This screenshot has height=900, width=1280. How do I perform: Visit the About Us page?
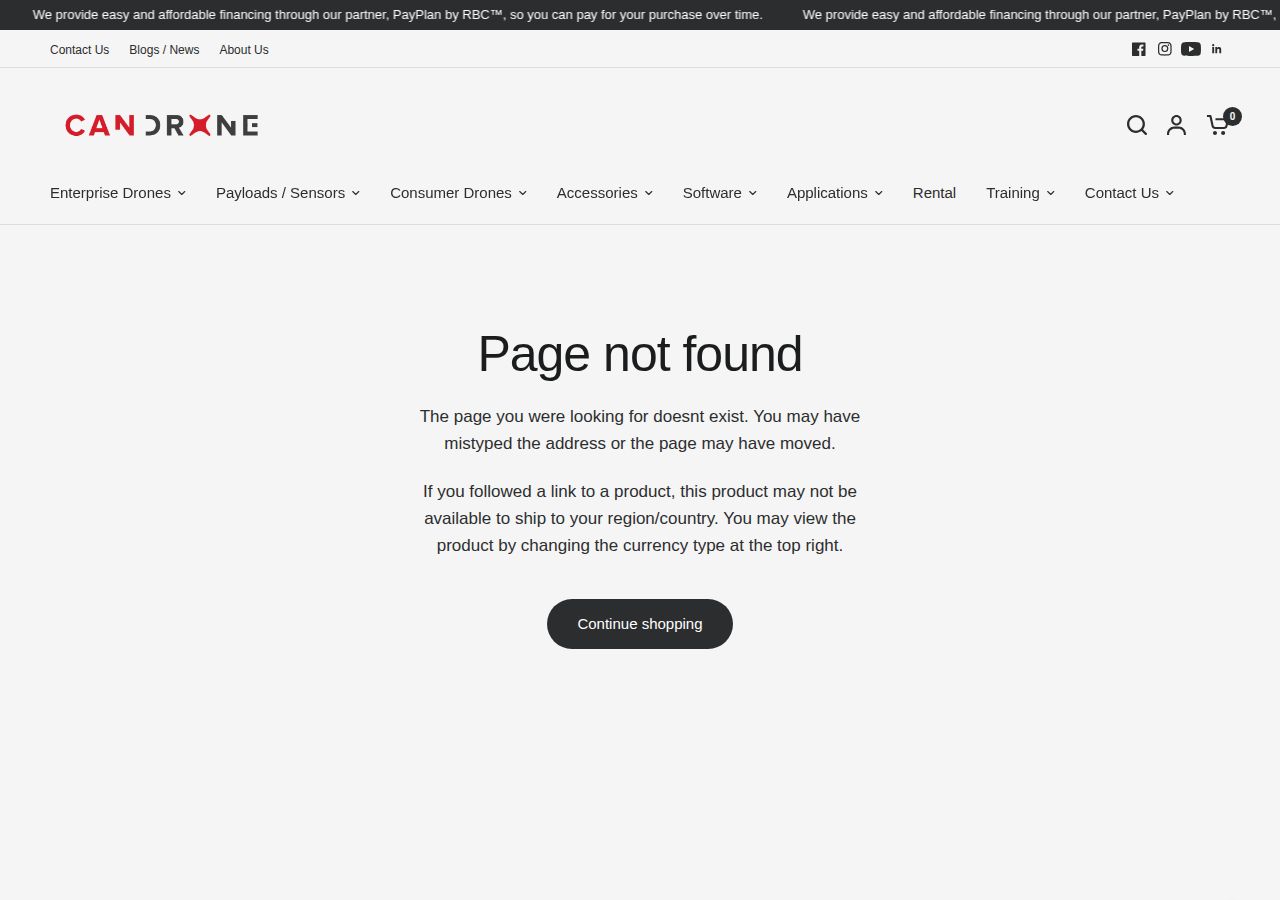[243, 49]
